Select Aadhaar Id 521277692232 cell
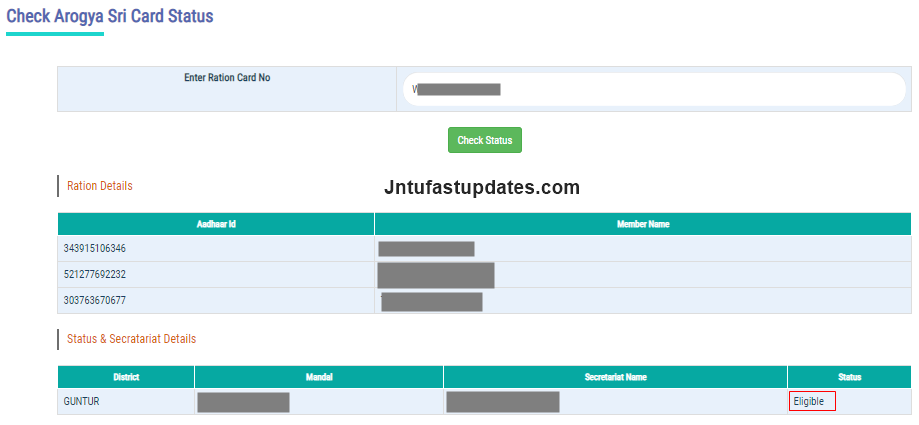The image size is (919, 425). tap(216, 274)
